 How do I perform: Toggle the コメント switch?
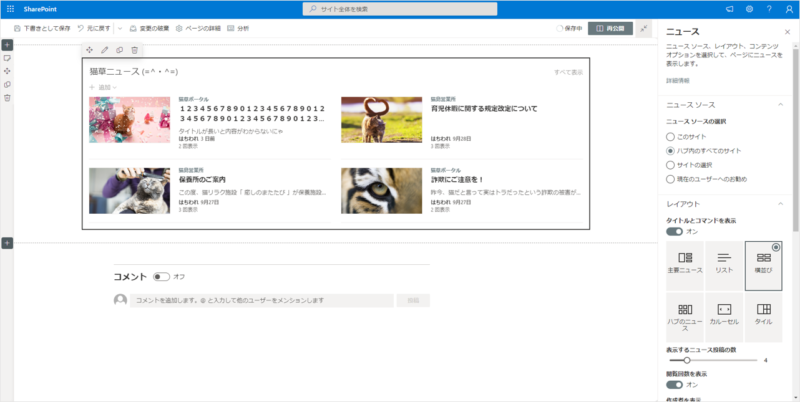point(160,276)
